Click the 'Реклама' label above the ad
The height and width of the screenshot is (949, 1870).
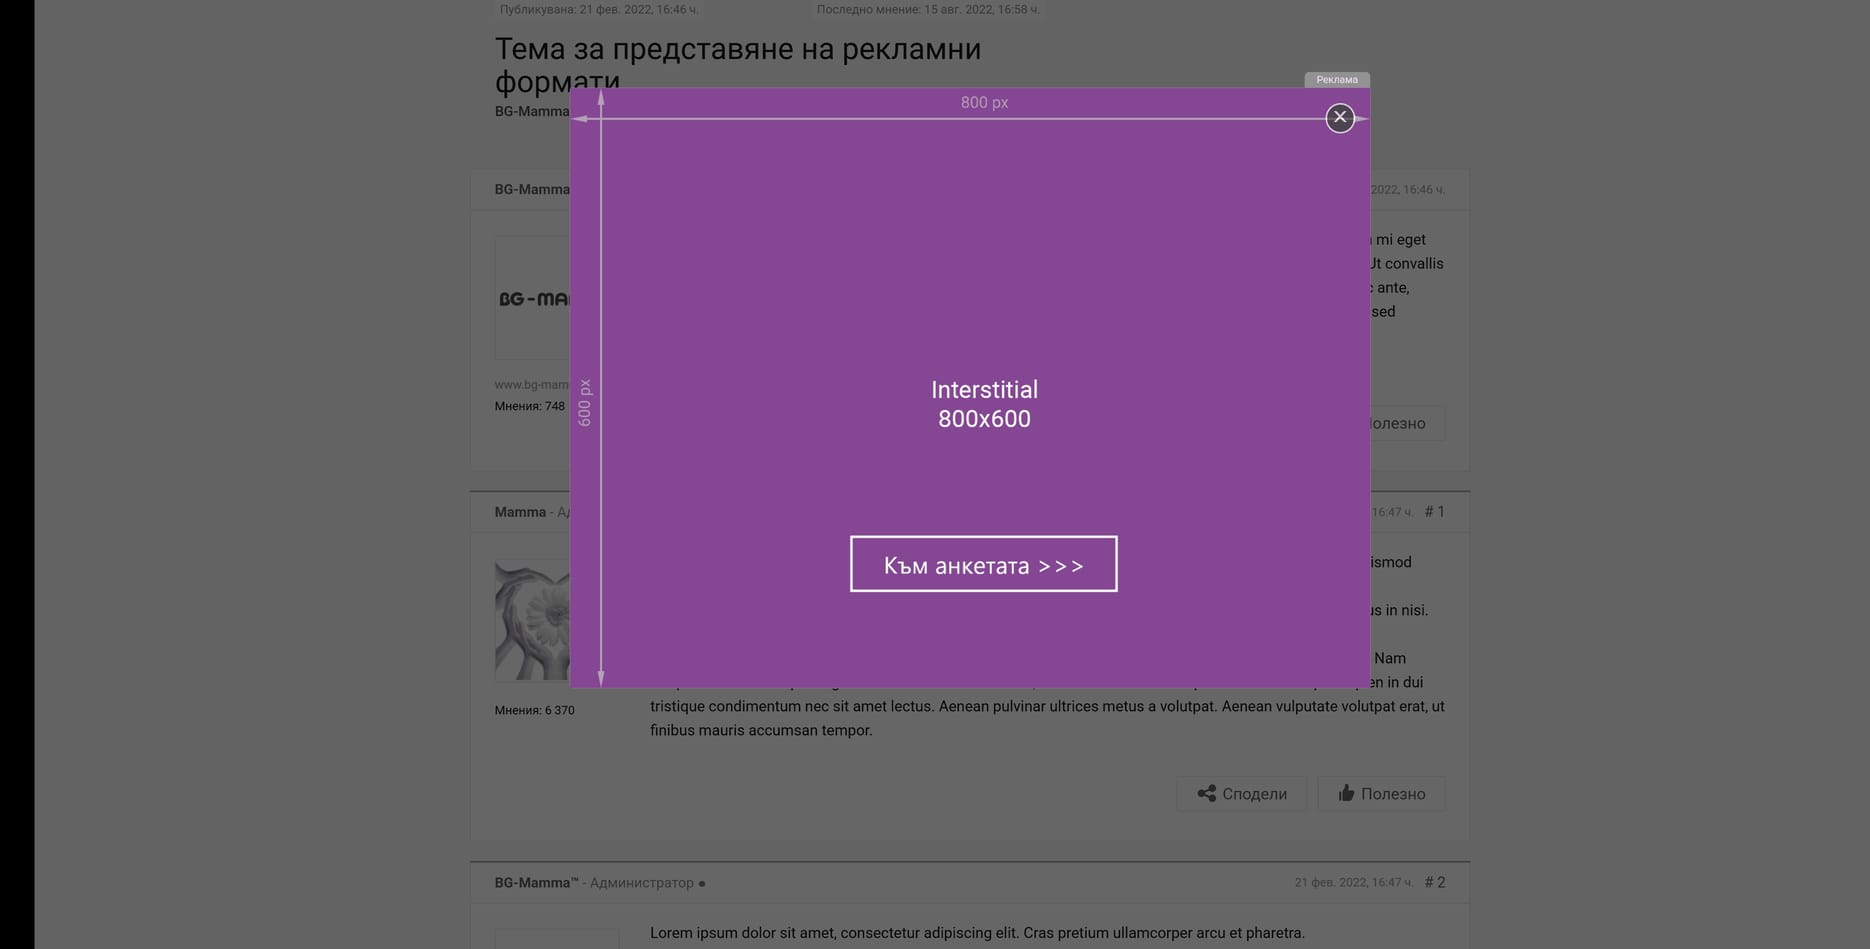tap(1337, 80)
